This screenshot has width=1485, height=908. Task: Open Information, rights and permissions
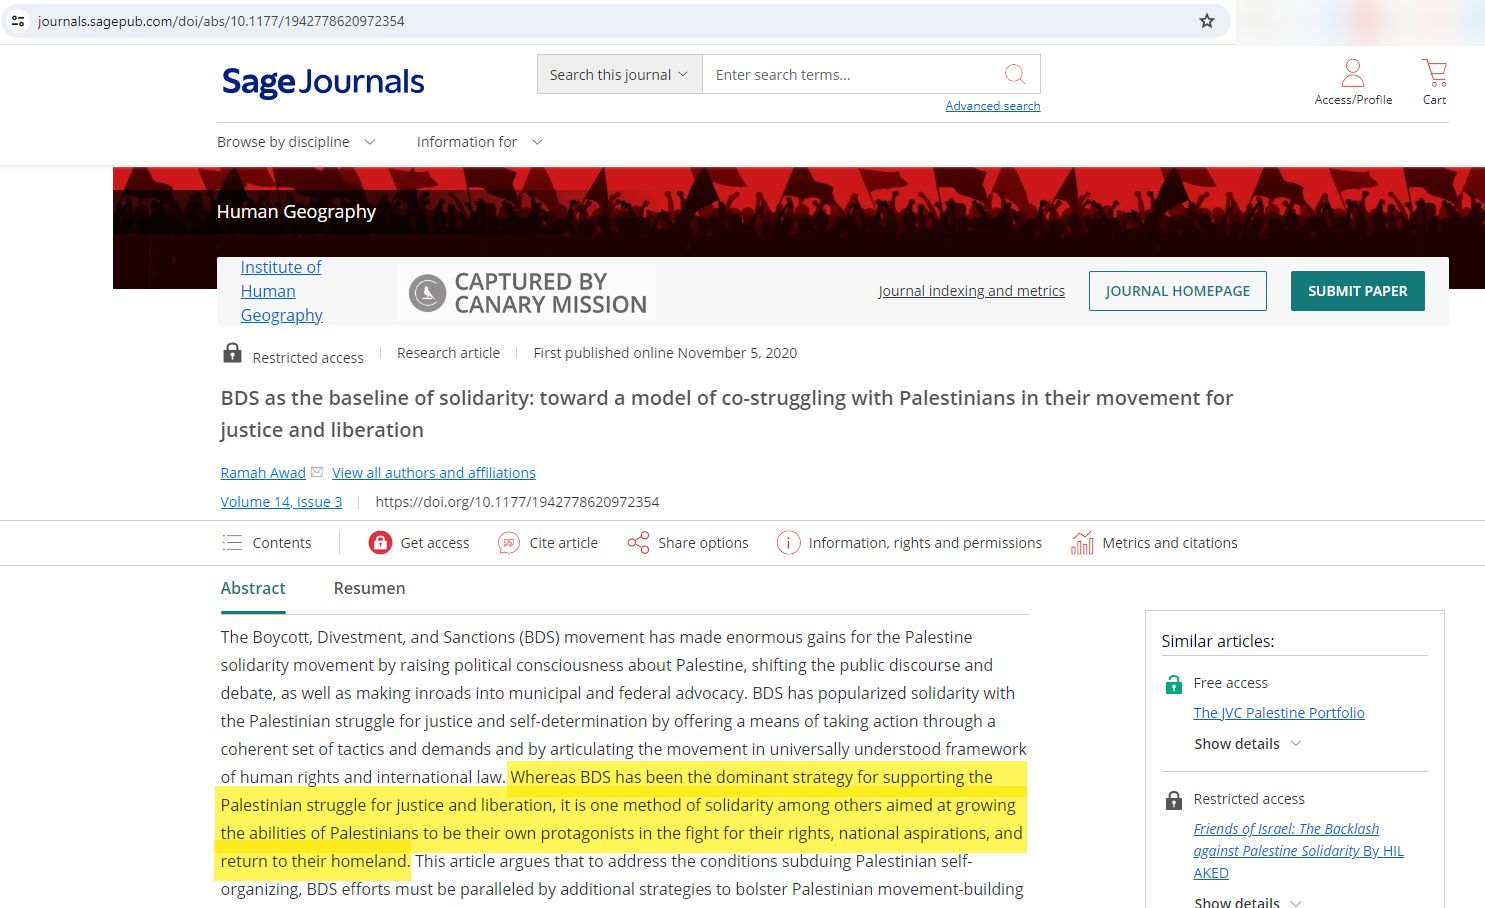point(908,542)
